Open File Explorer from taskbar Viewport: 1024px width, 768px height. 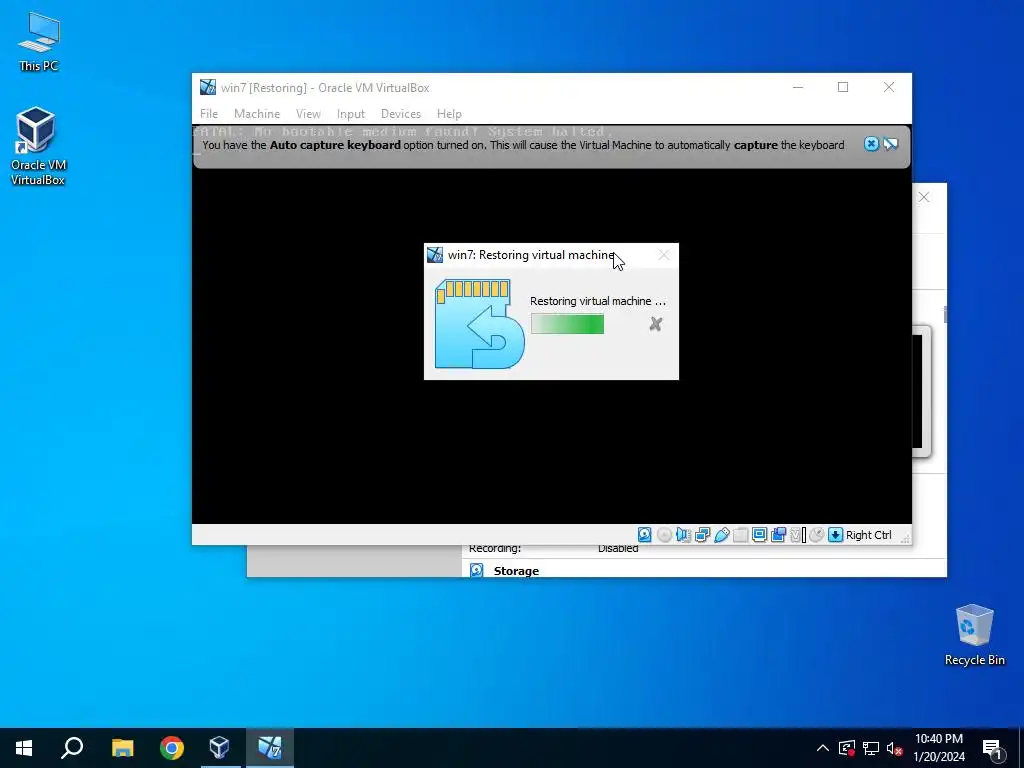click(122, 748)
